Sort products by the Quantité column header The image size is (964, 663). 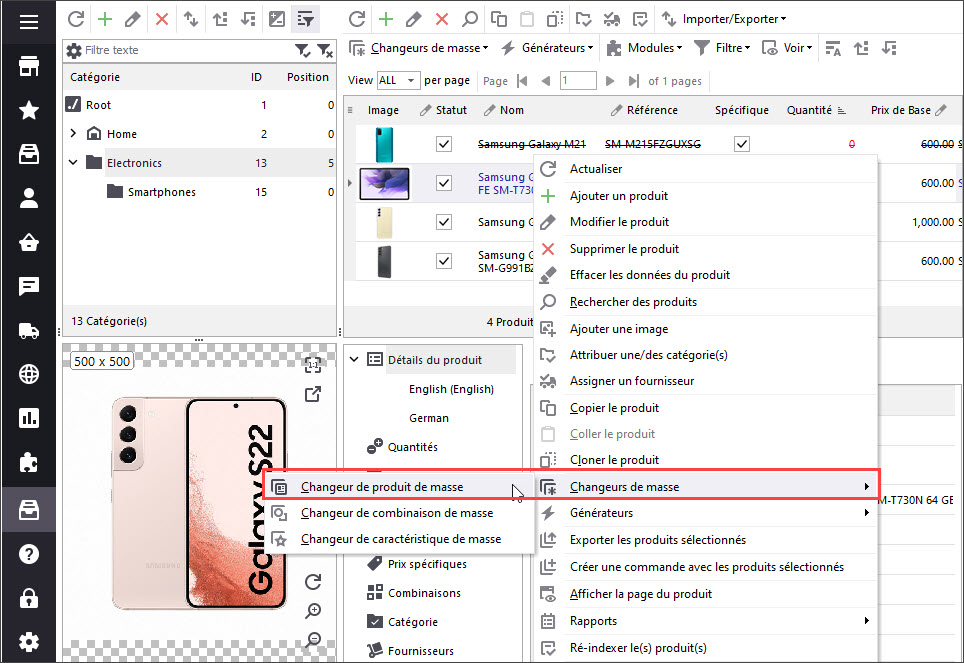(x=816, y=110)
